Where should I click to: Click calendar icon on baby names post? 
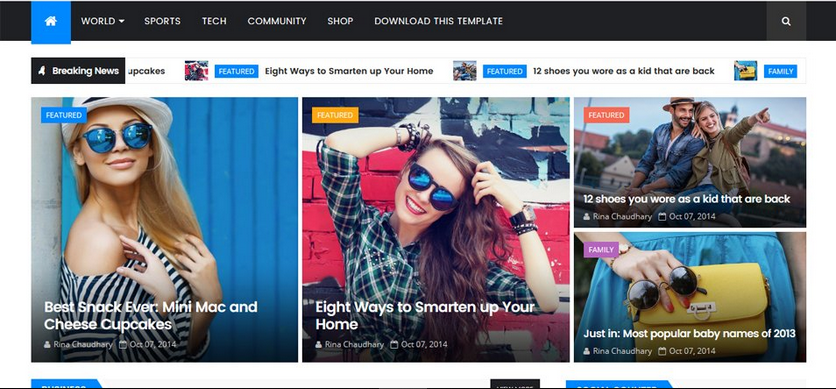click(662, 351)
